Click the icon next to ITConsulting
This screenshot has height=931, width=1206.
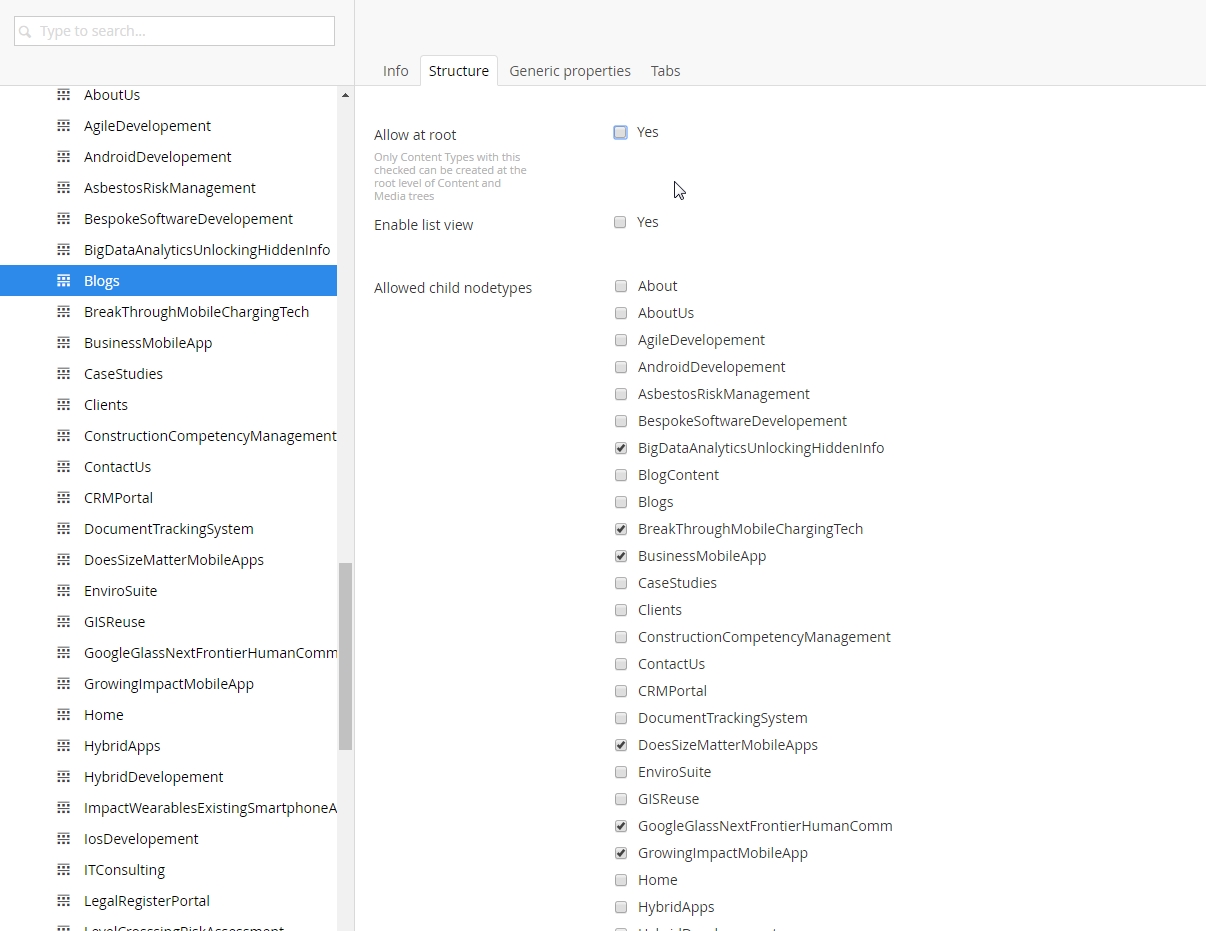[63, 870]
